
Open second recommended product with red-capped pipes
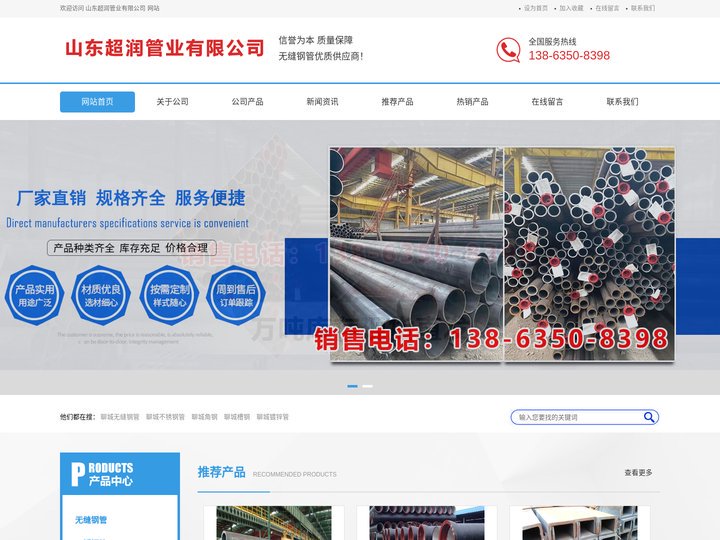tap(427, 523)
